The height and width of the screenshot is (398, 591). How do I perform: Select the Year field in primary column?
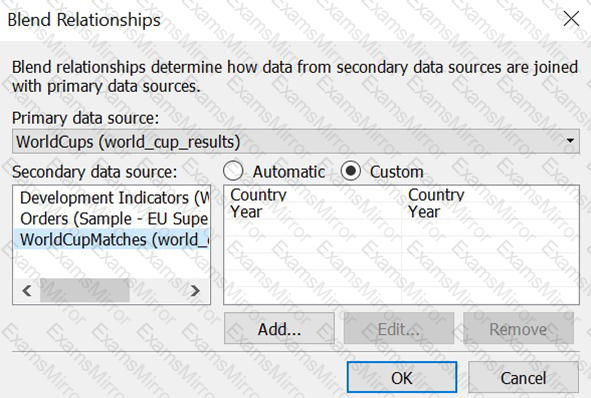pyautogui.click(x=246, y=212)
